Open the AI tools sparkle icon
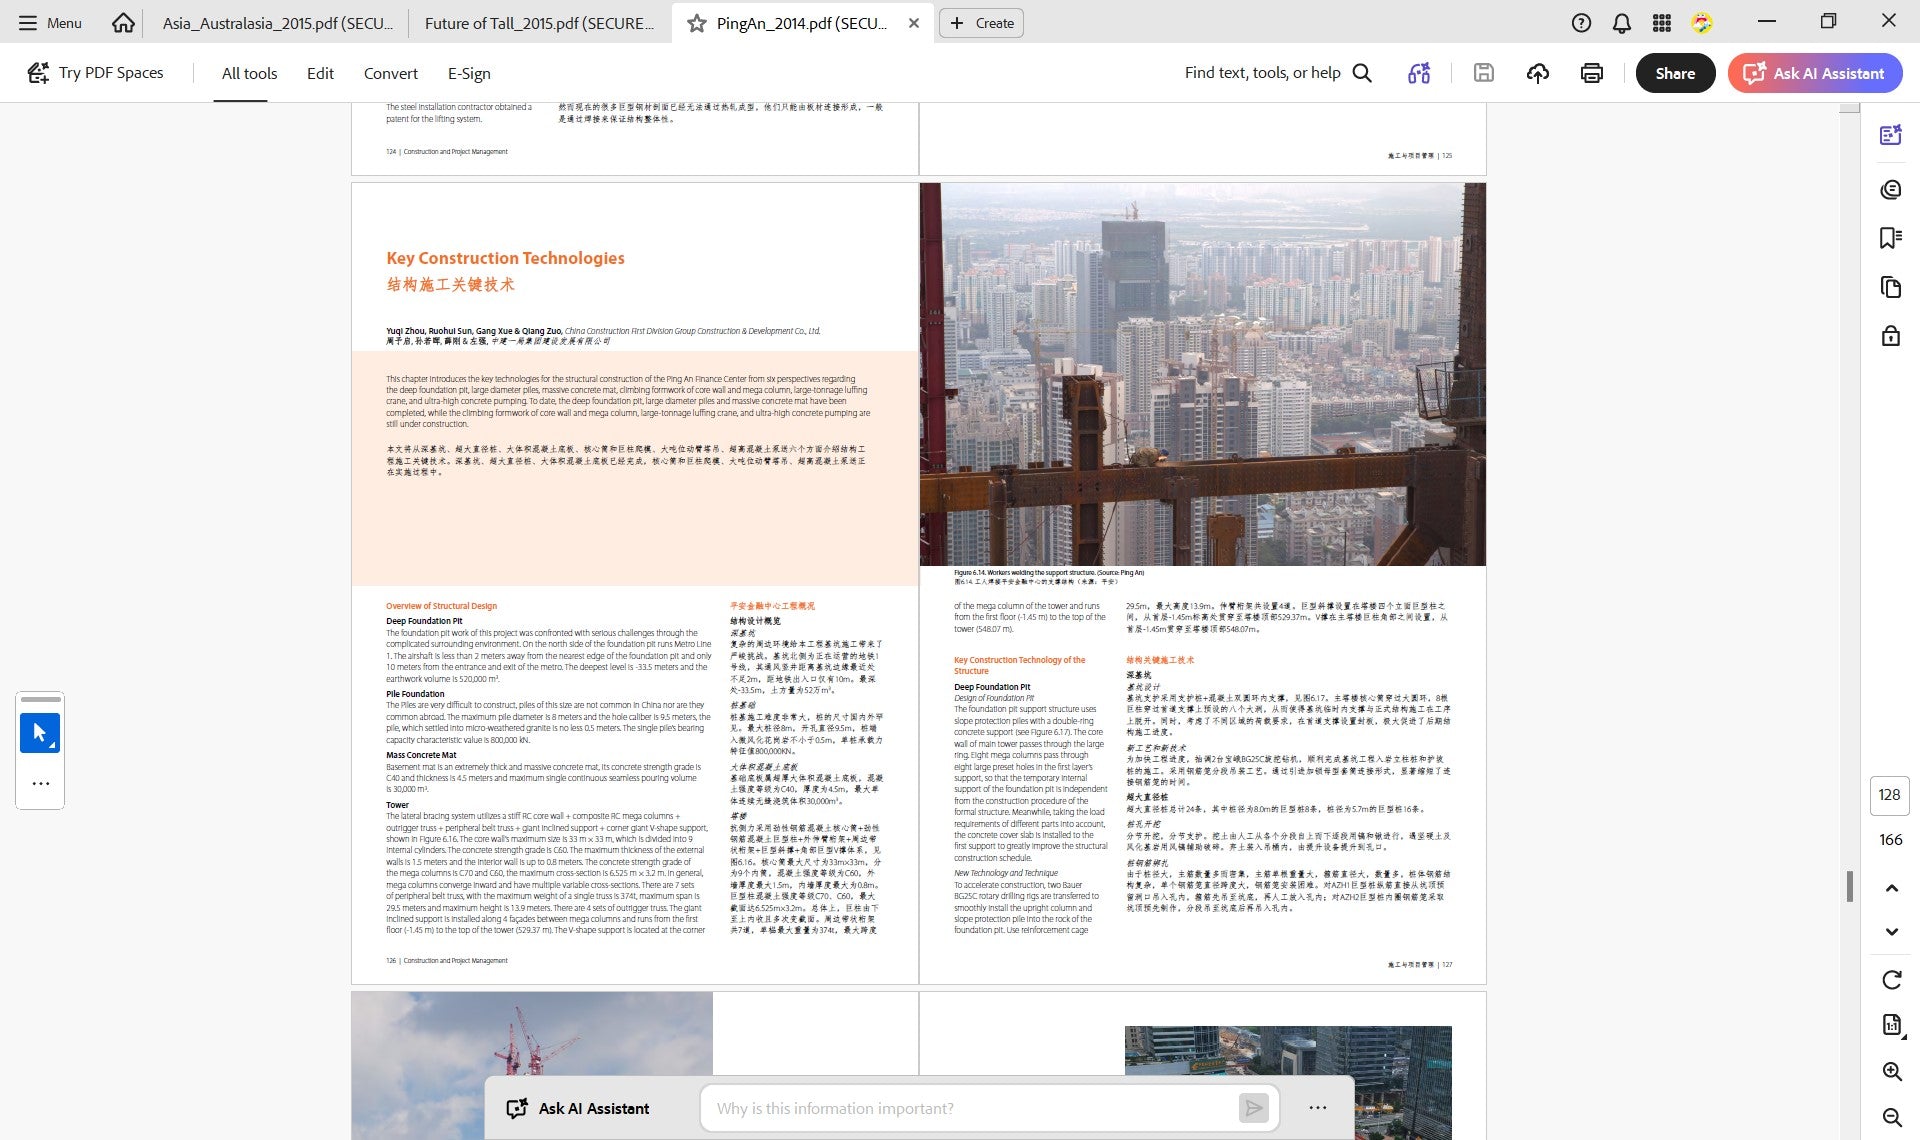 coord(1418,73)
